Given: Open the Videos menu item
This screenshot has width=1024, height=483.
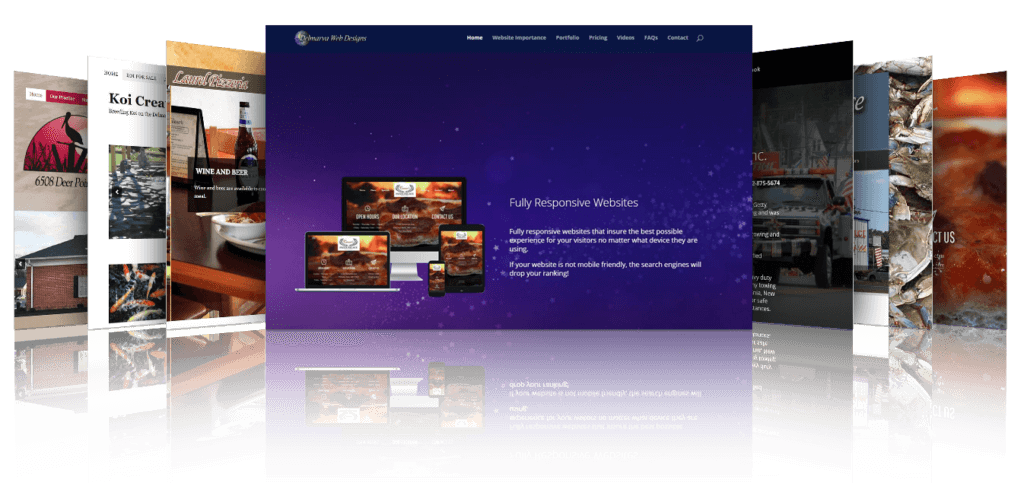Looking at the screenshot, I should (626, 38).
